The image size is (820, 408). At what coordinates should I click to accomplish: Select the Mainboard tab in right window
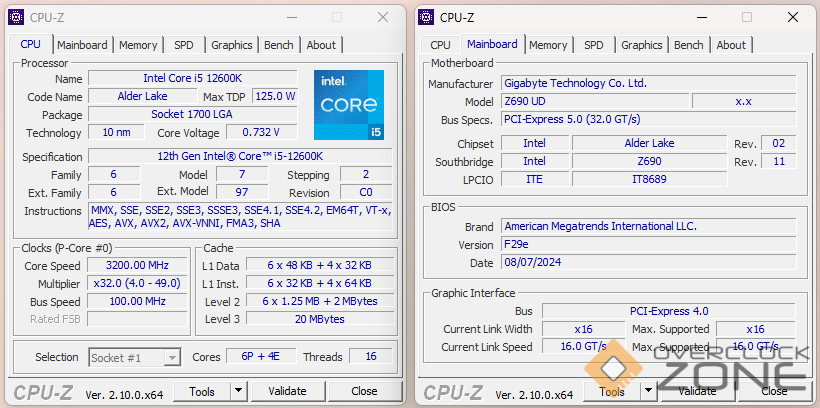[x=492, y=44]
